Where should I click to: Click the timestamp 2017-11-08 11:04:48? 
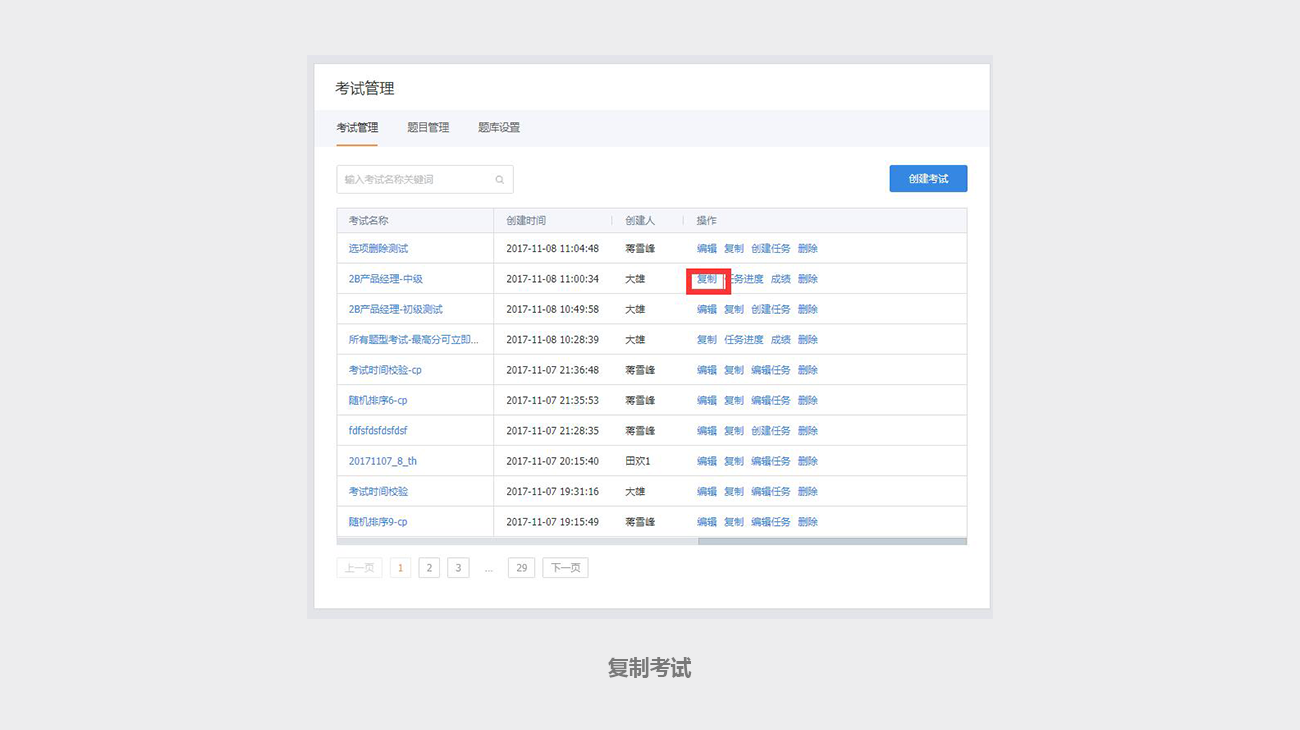pos(552,249)
